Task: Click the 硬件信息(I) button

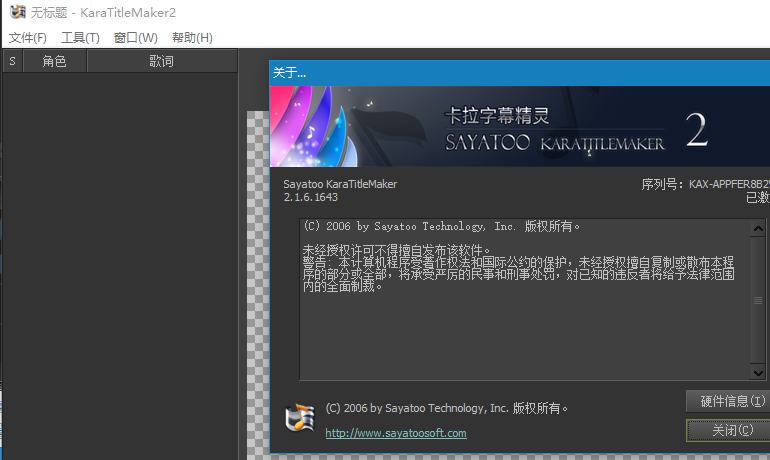Action: 728,401
